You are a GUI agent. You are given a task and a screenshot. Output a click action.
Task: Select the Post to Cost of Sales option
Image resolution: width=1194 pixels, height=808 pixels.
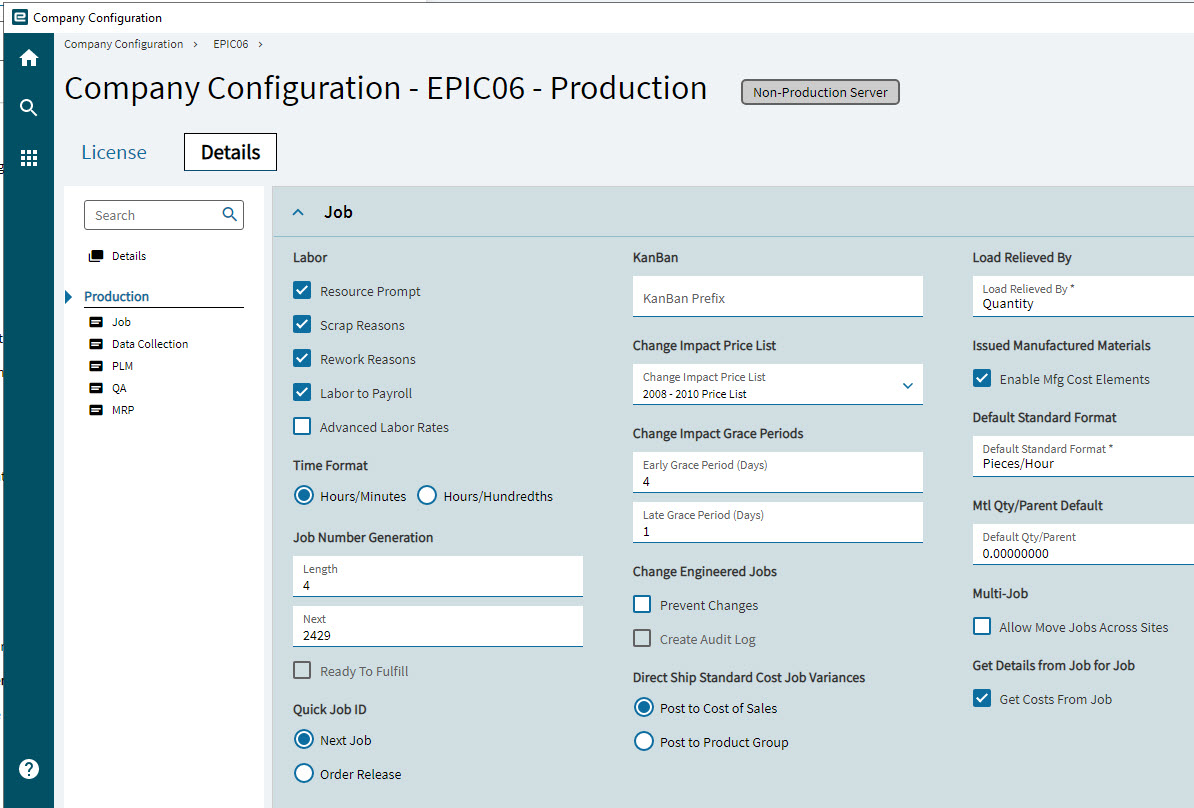(643, 707)
